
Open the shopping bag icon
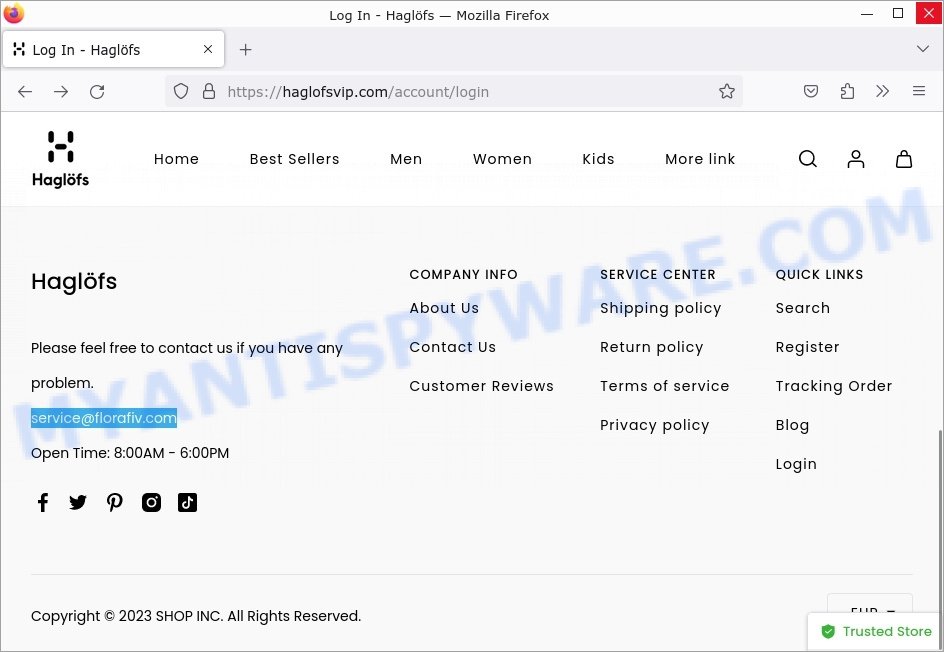click(x=904, y=159)
